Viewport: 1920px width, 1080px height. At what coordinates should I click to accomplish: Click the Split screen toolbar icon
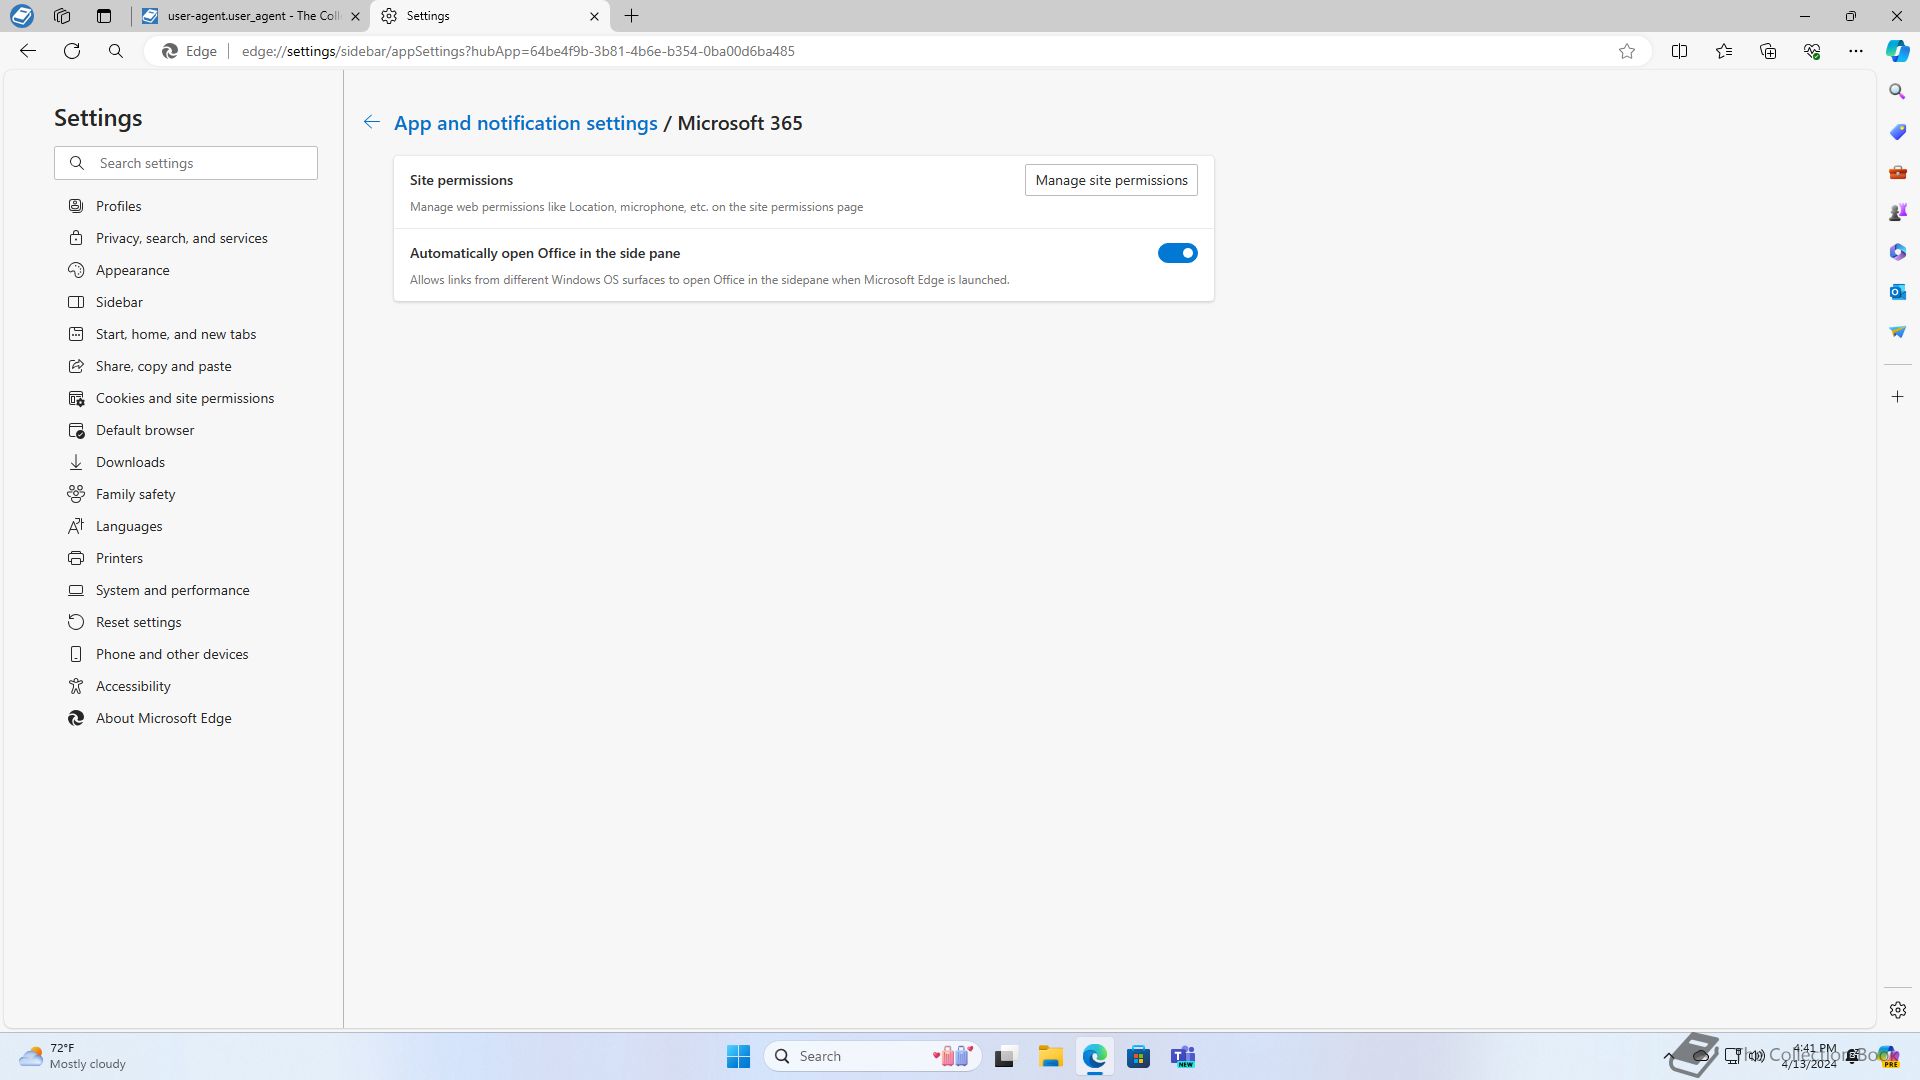[1679, 51]
